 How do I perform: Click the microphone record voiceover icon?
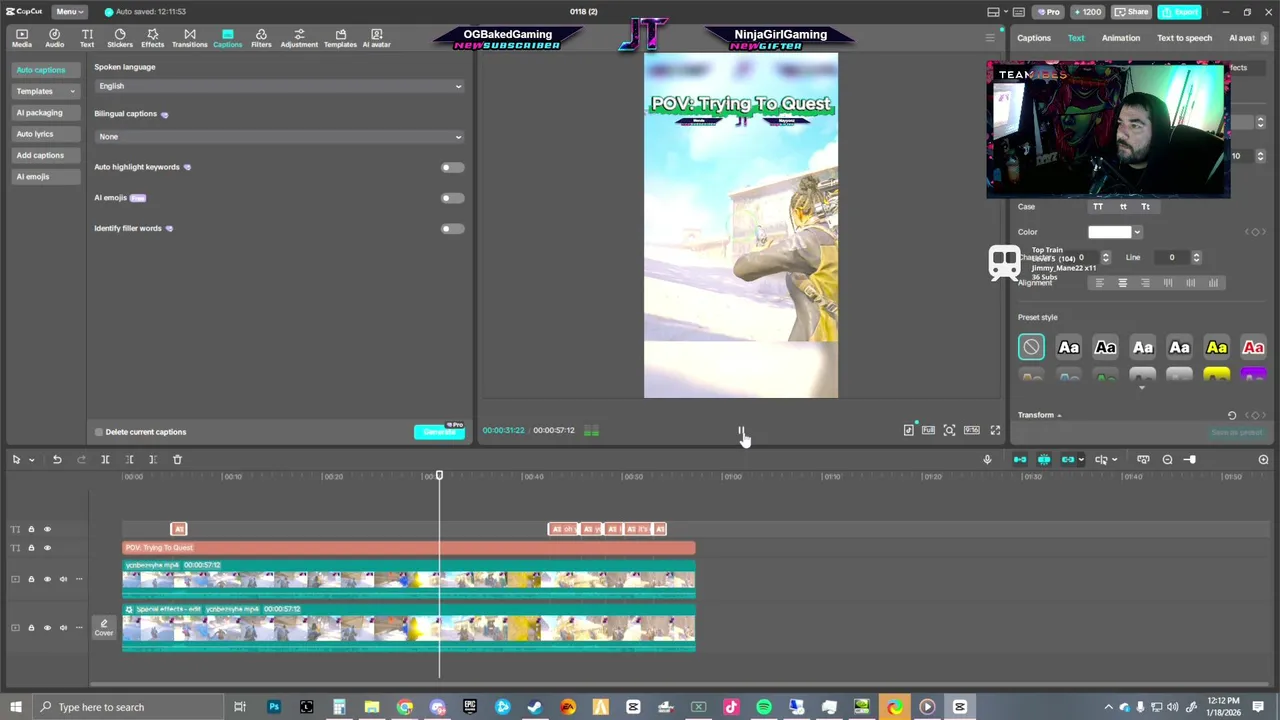[987, 459]
